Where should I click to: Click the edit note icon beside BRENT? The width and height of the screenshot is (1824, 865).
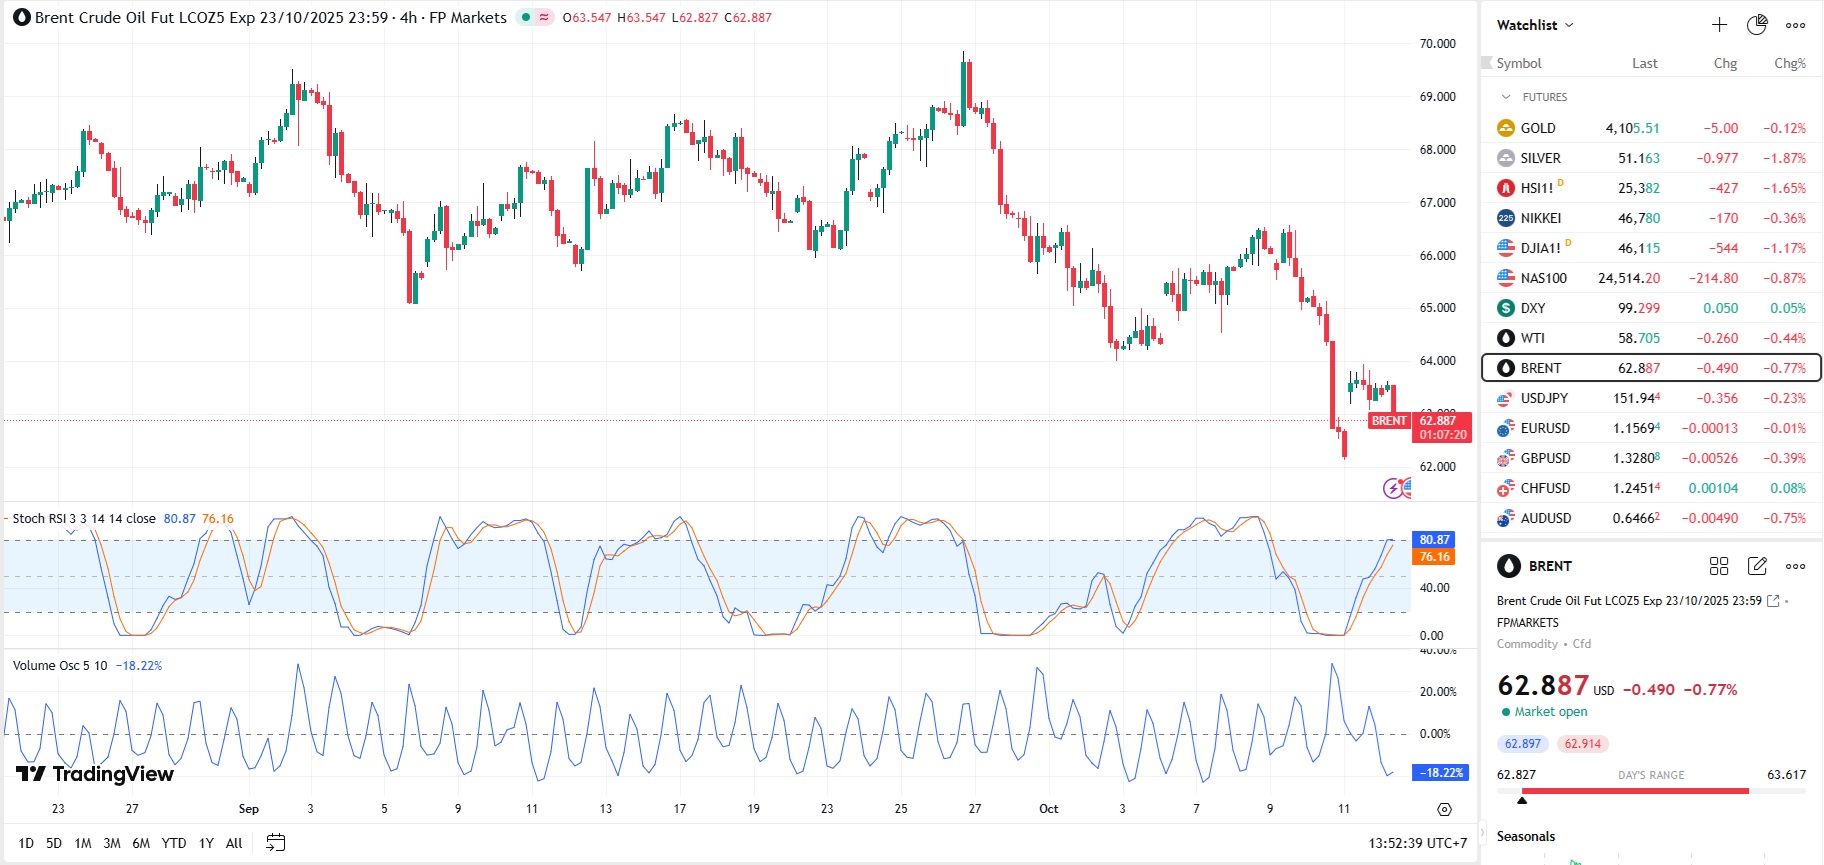[x=1757, y=566]
